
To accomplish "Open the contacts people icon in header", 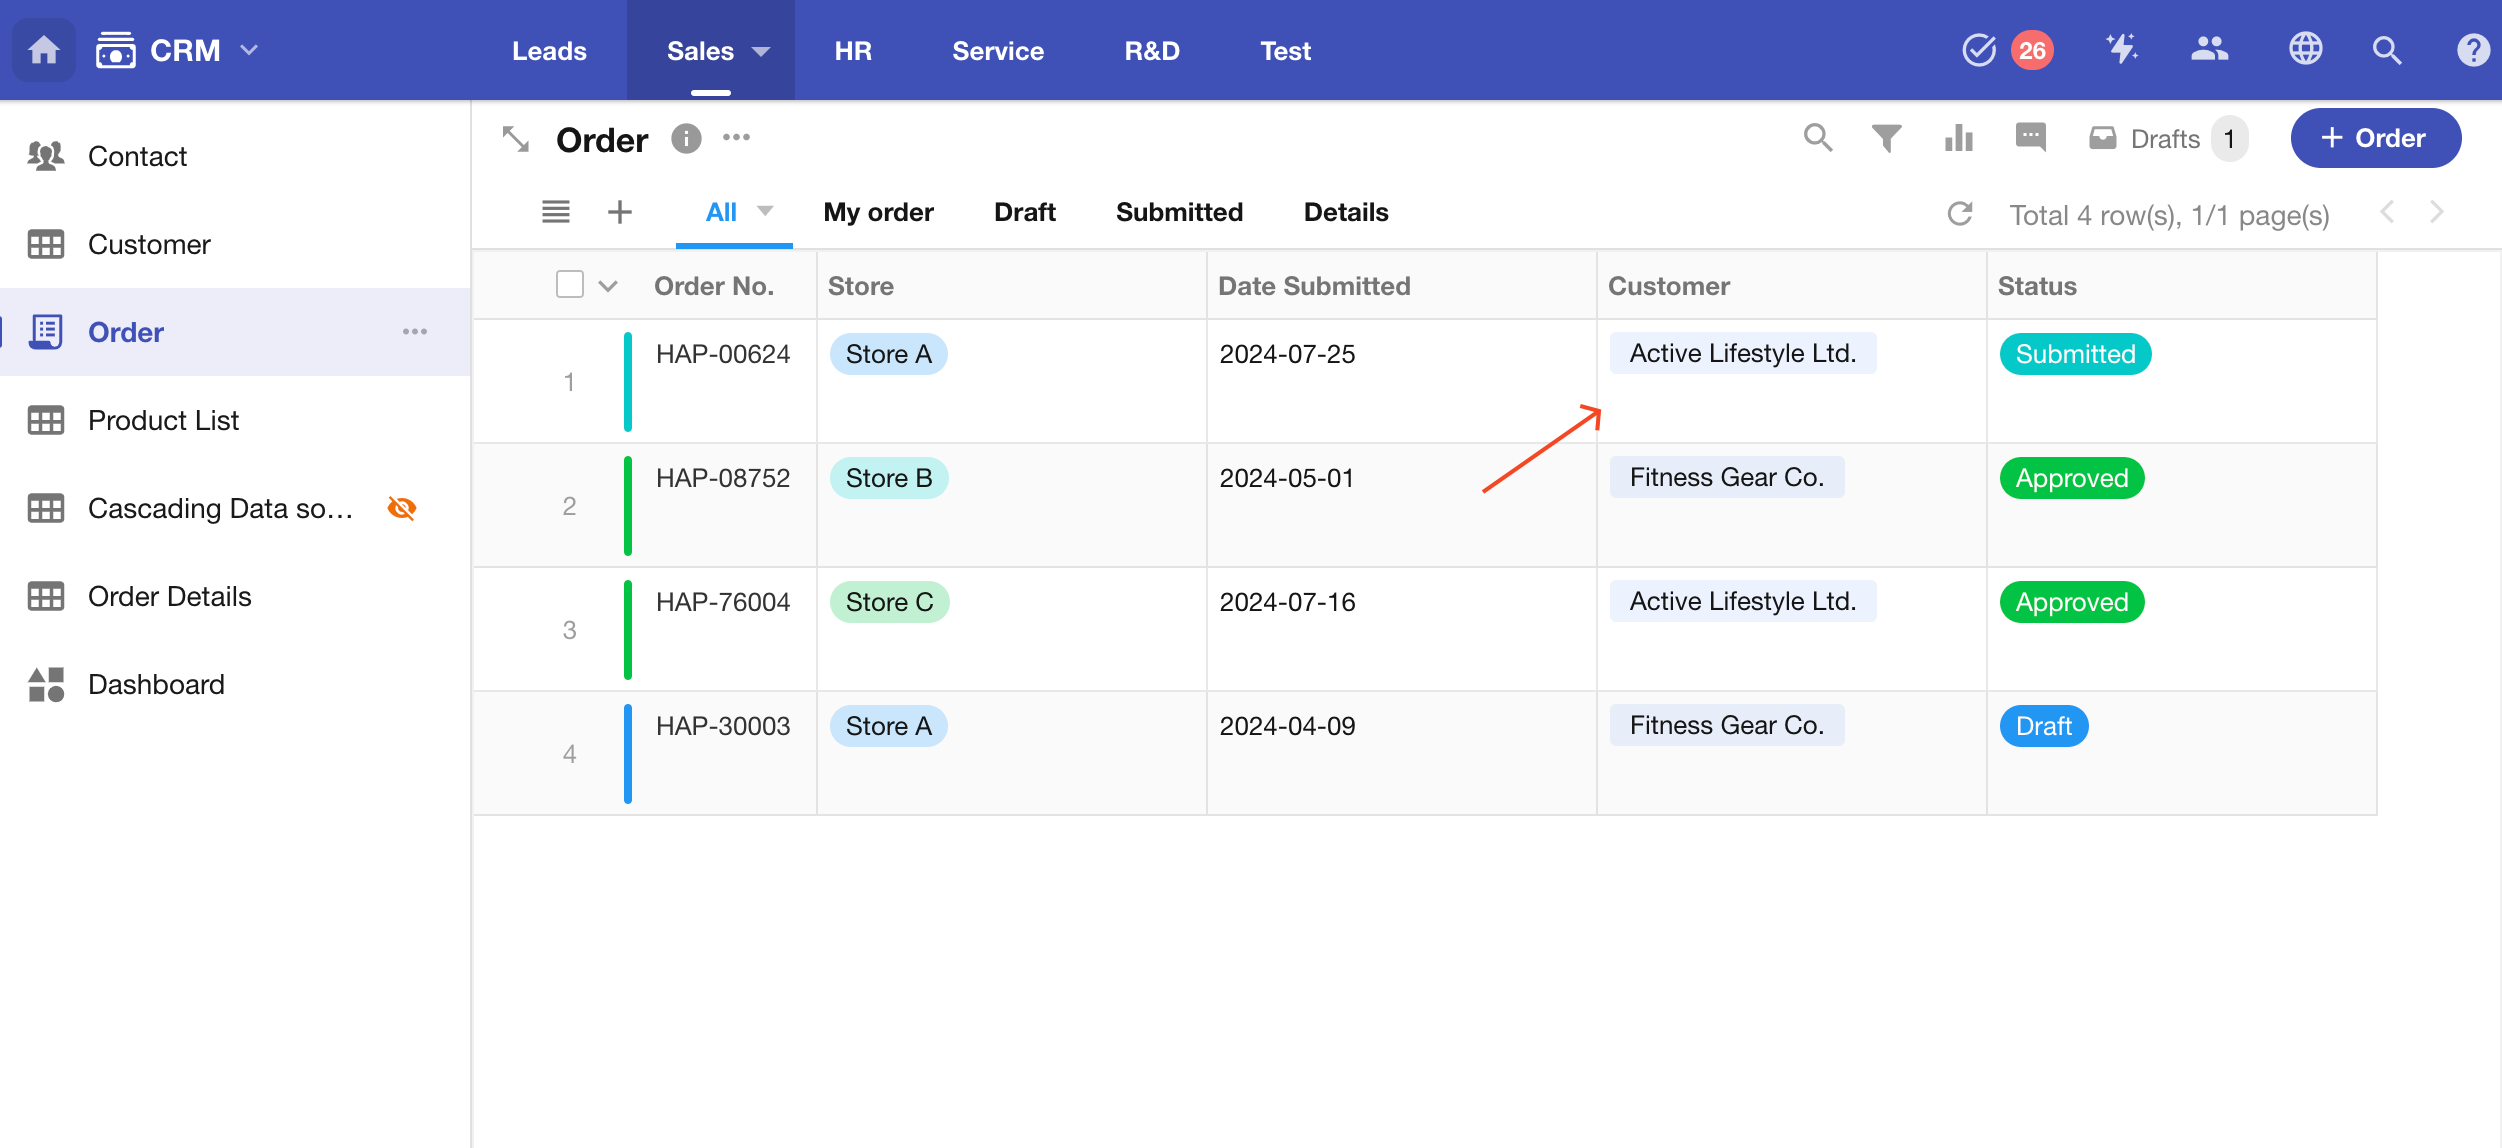I will point(2209,48).
